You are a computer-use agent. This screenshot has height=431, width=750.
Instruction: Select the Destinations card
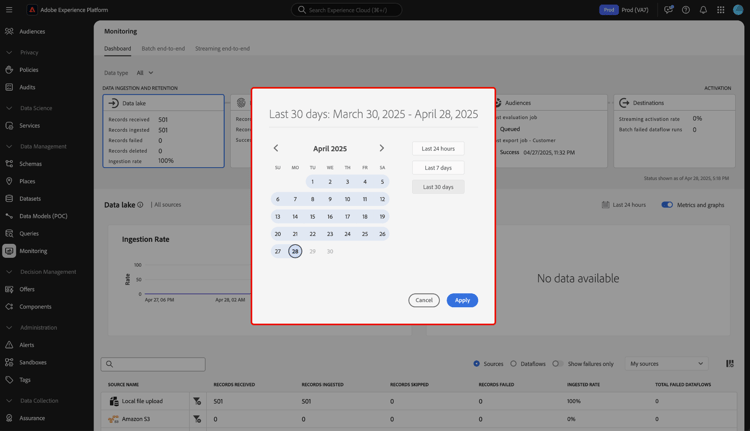click(674, 131)
